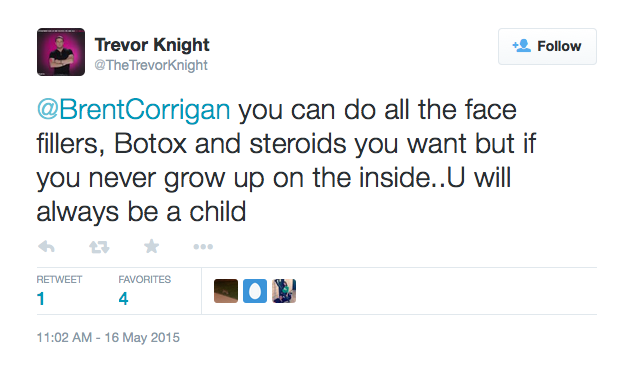Open the default egg avatar on blue

pos(255,291)
